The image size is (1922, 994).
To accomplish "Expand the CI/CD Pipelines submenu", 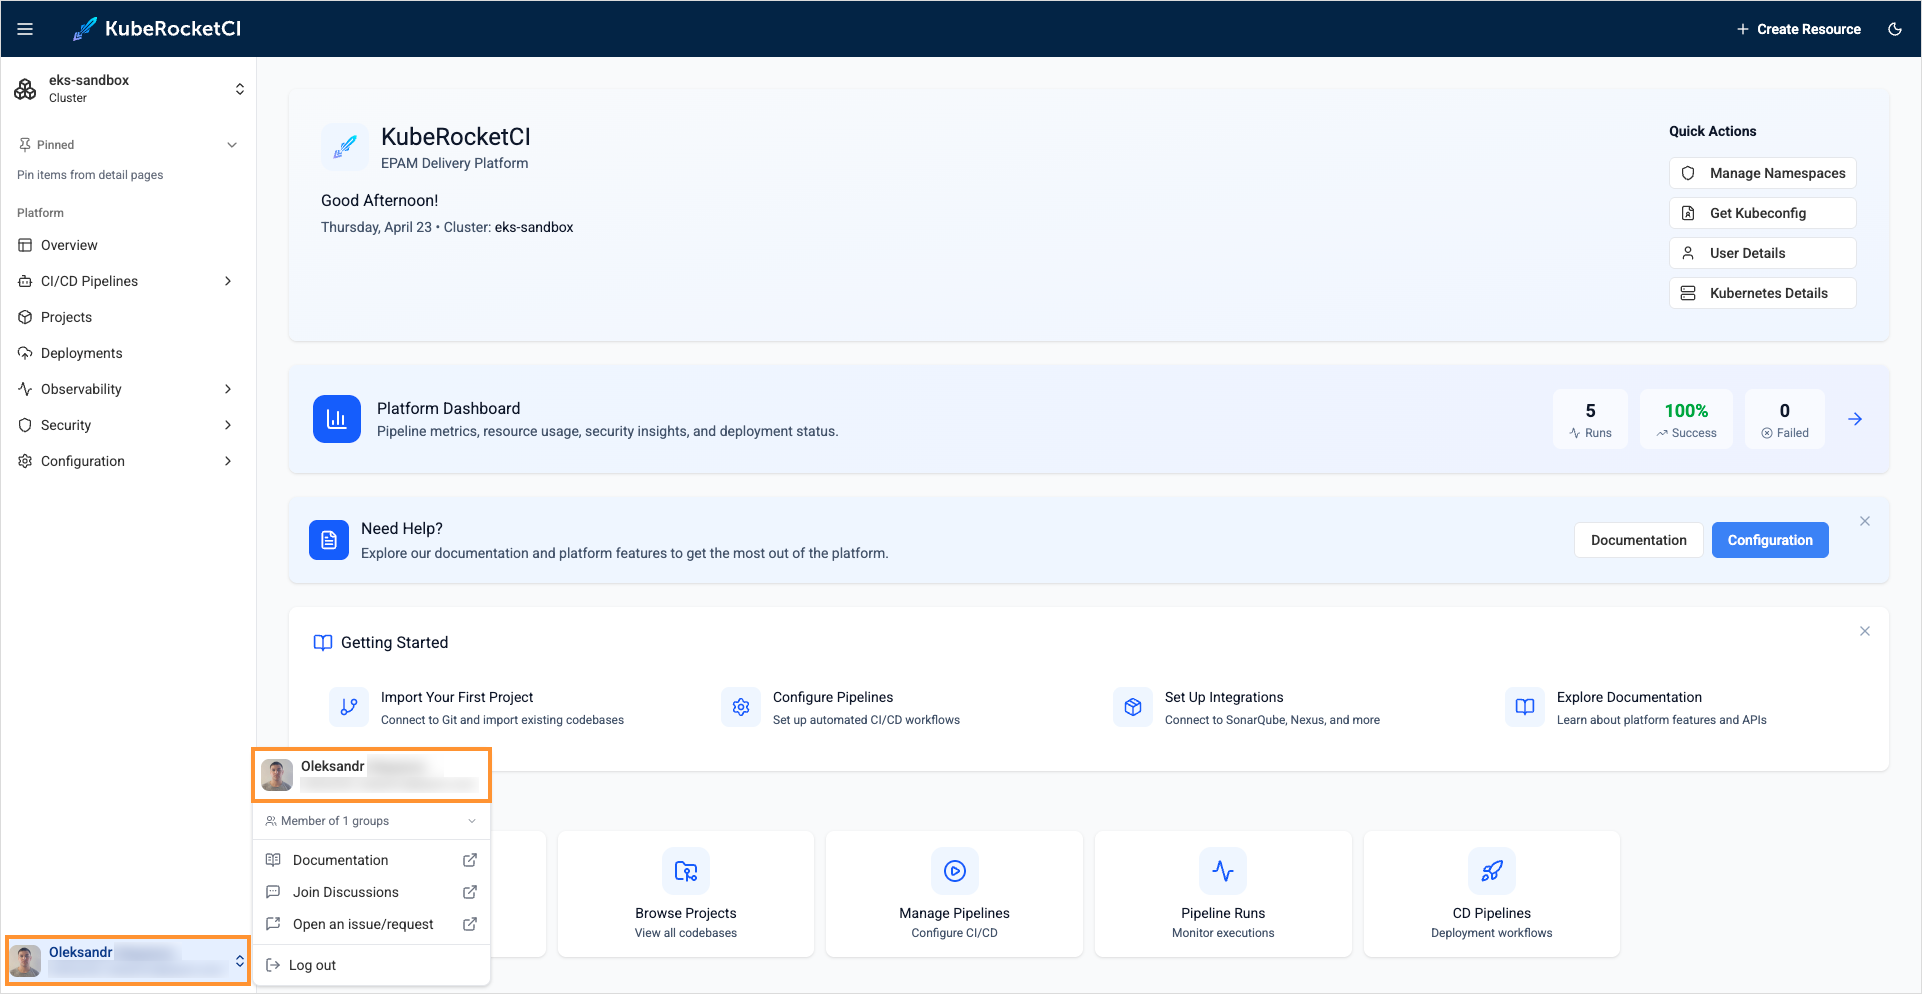I will click(228, 281).
